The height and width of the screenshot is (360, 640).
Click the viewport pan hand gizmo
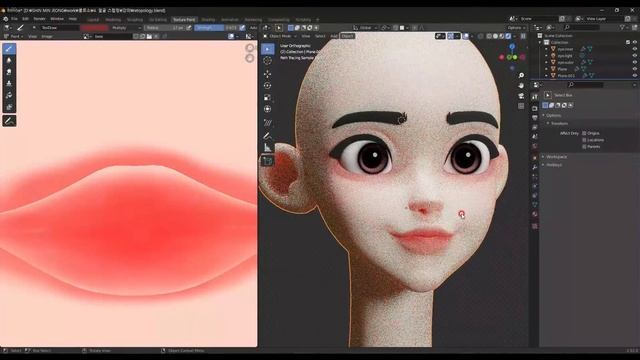coord(521,86)
